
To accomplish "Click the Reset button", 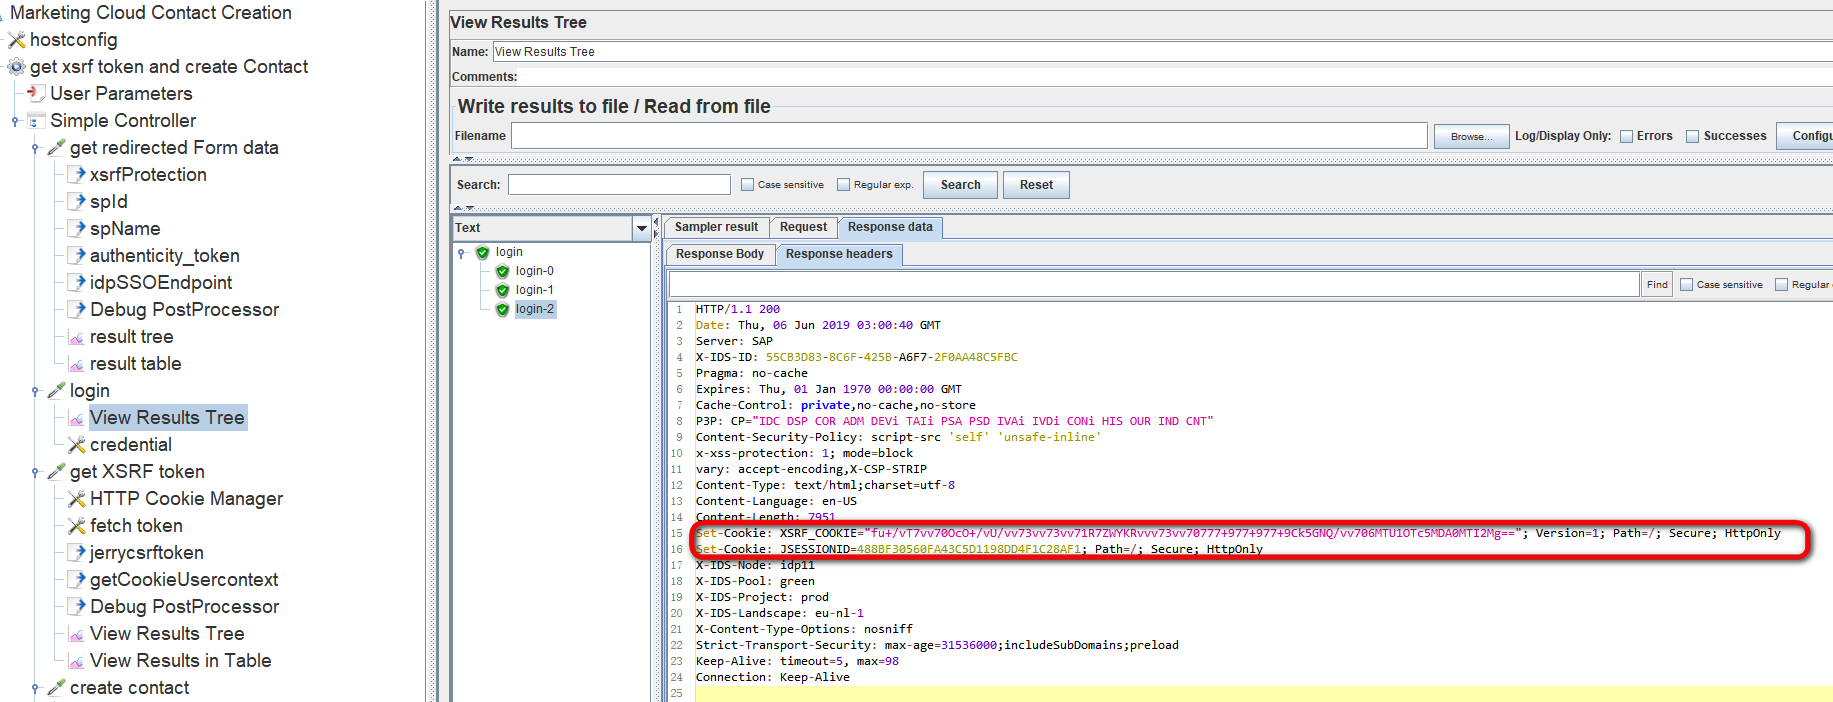I will [x=1036, y=185].
